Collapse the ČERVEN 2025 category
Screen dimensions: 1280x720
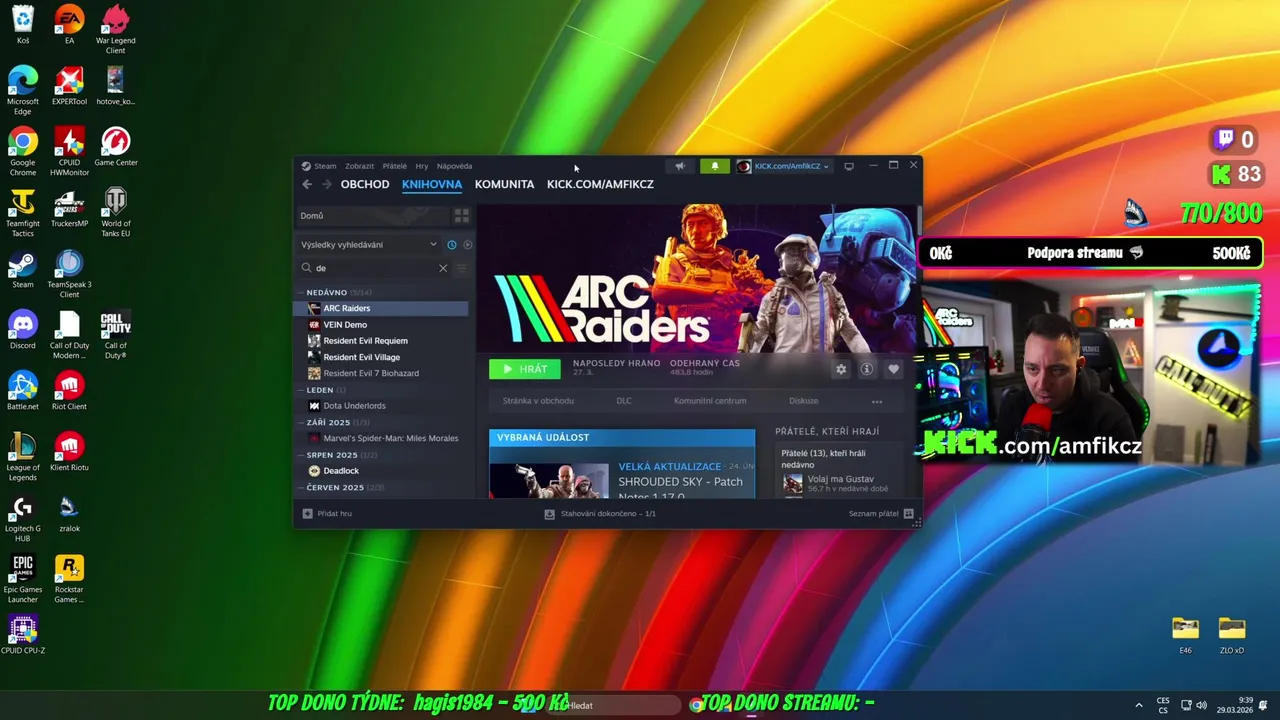coord(335,487)
